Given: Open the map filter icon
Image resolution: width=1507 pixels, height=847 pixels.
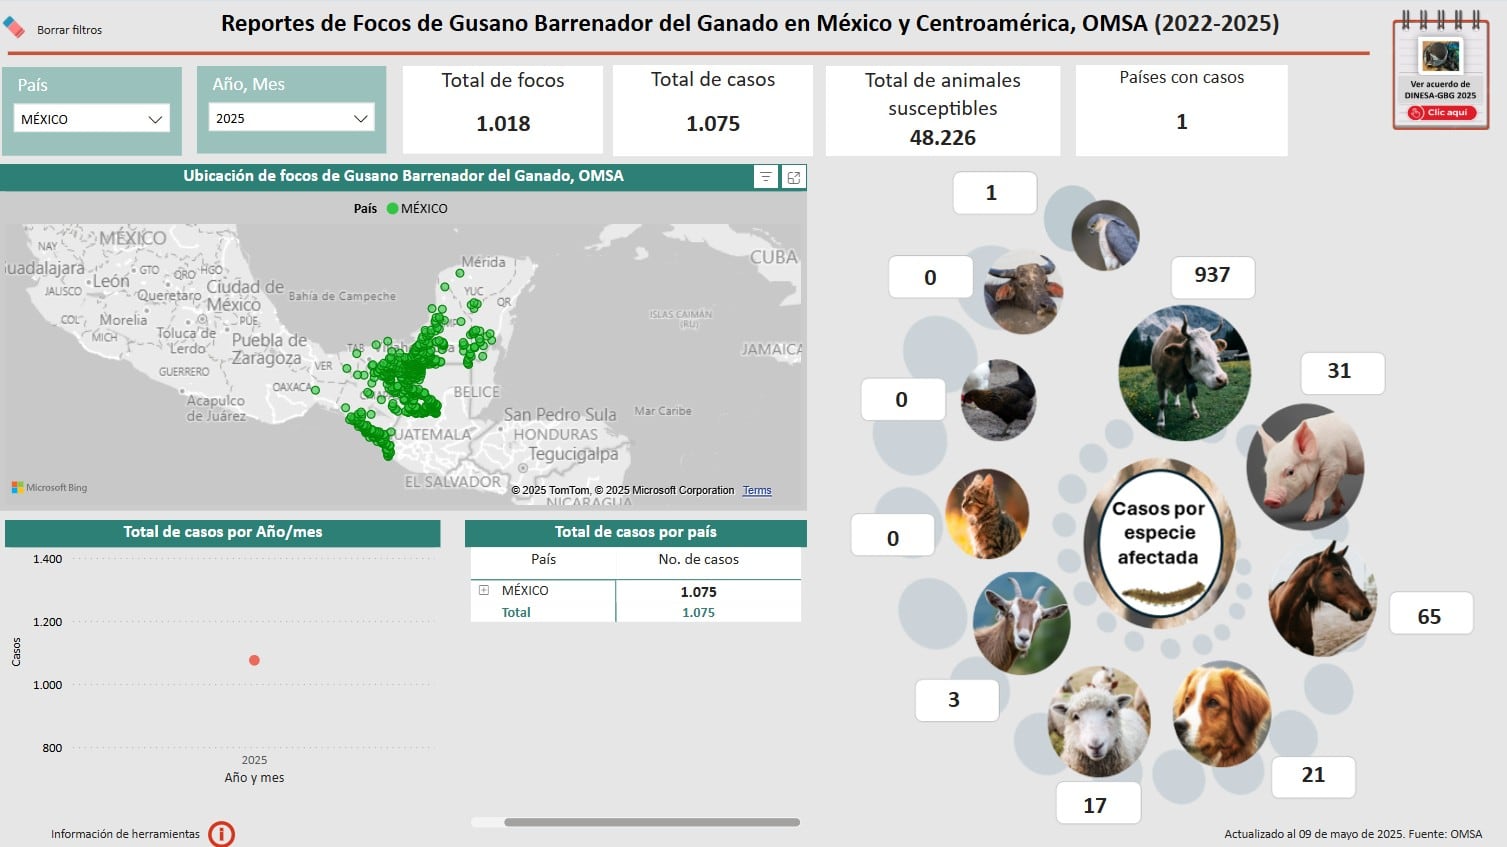Looking at the screenshot, I should click(765, 177).
